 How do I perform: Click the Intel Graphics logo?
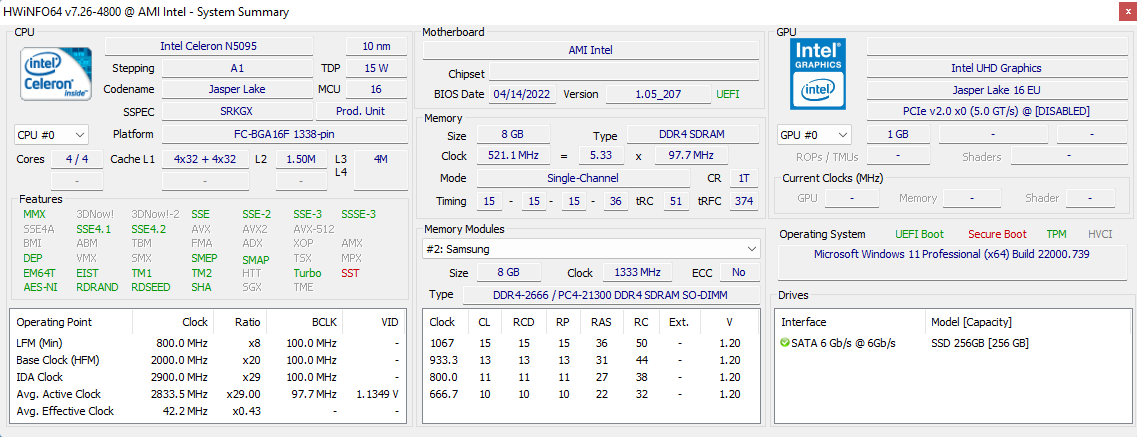[819, 72]
